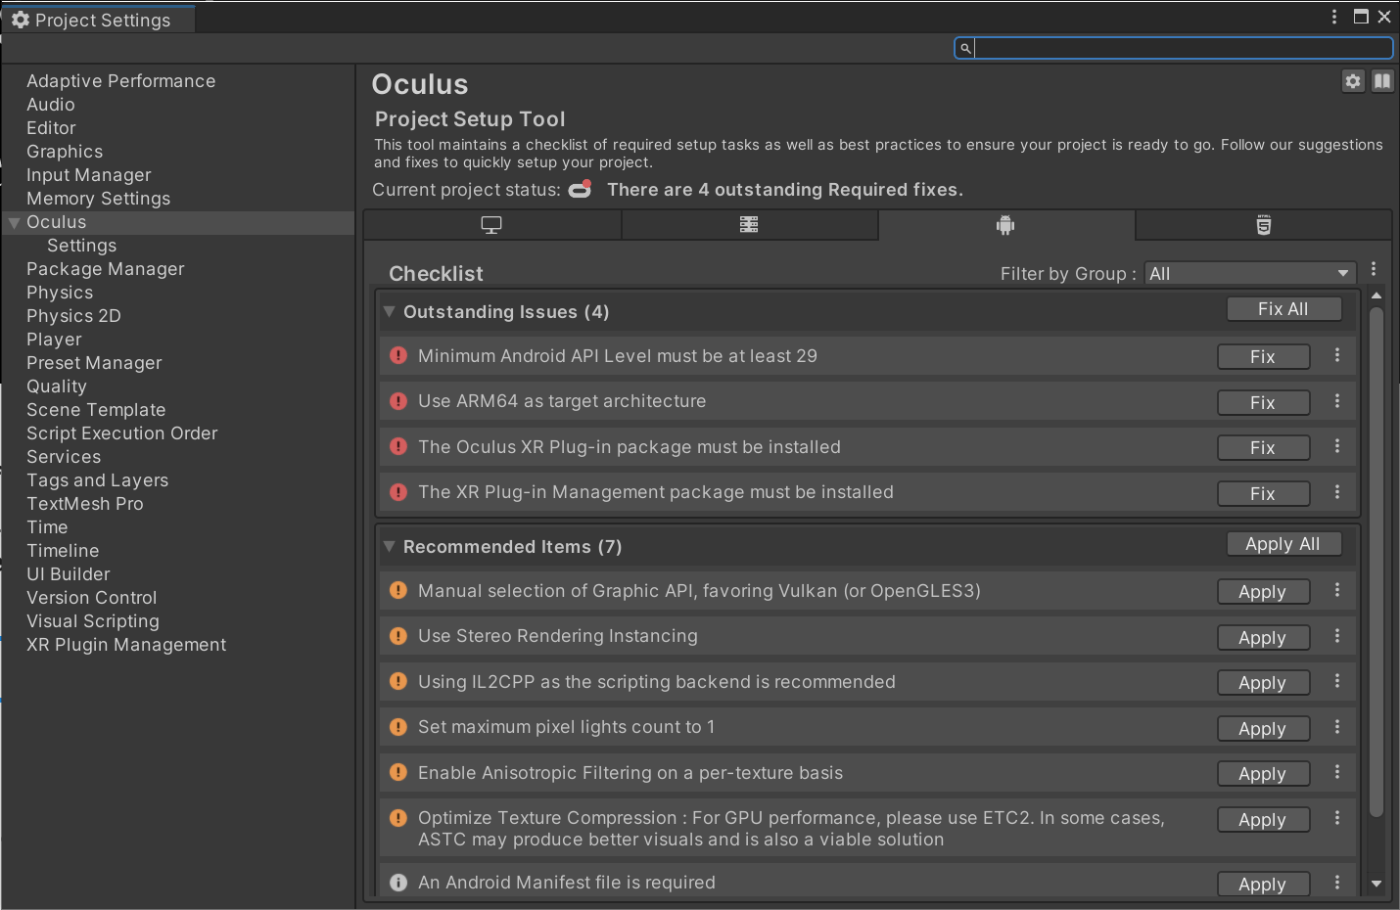The image size is (1400, 910).
Task: Click the checklist scrollbar down arrow
Action: [1377, 884]
